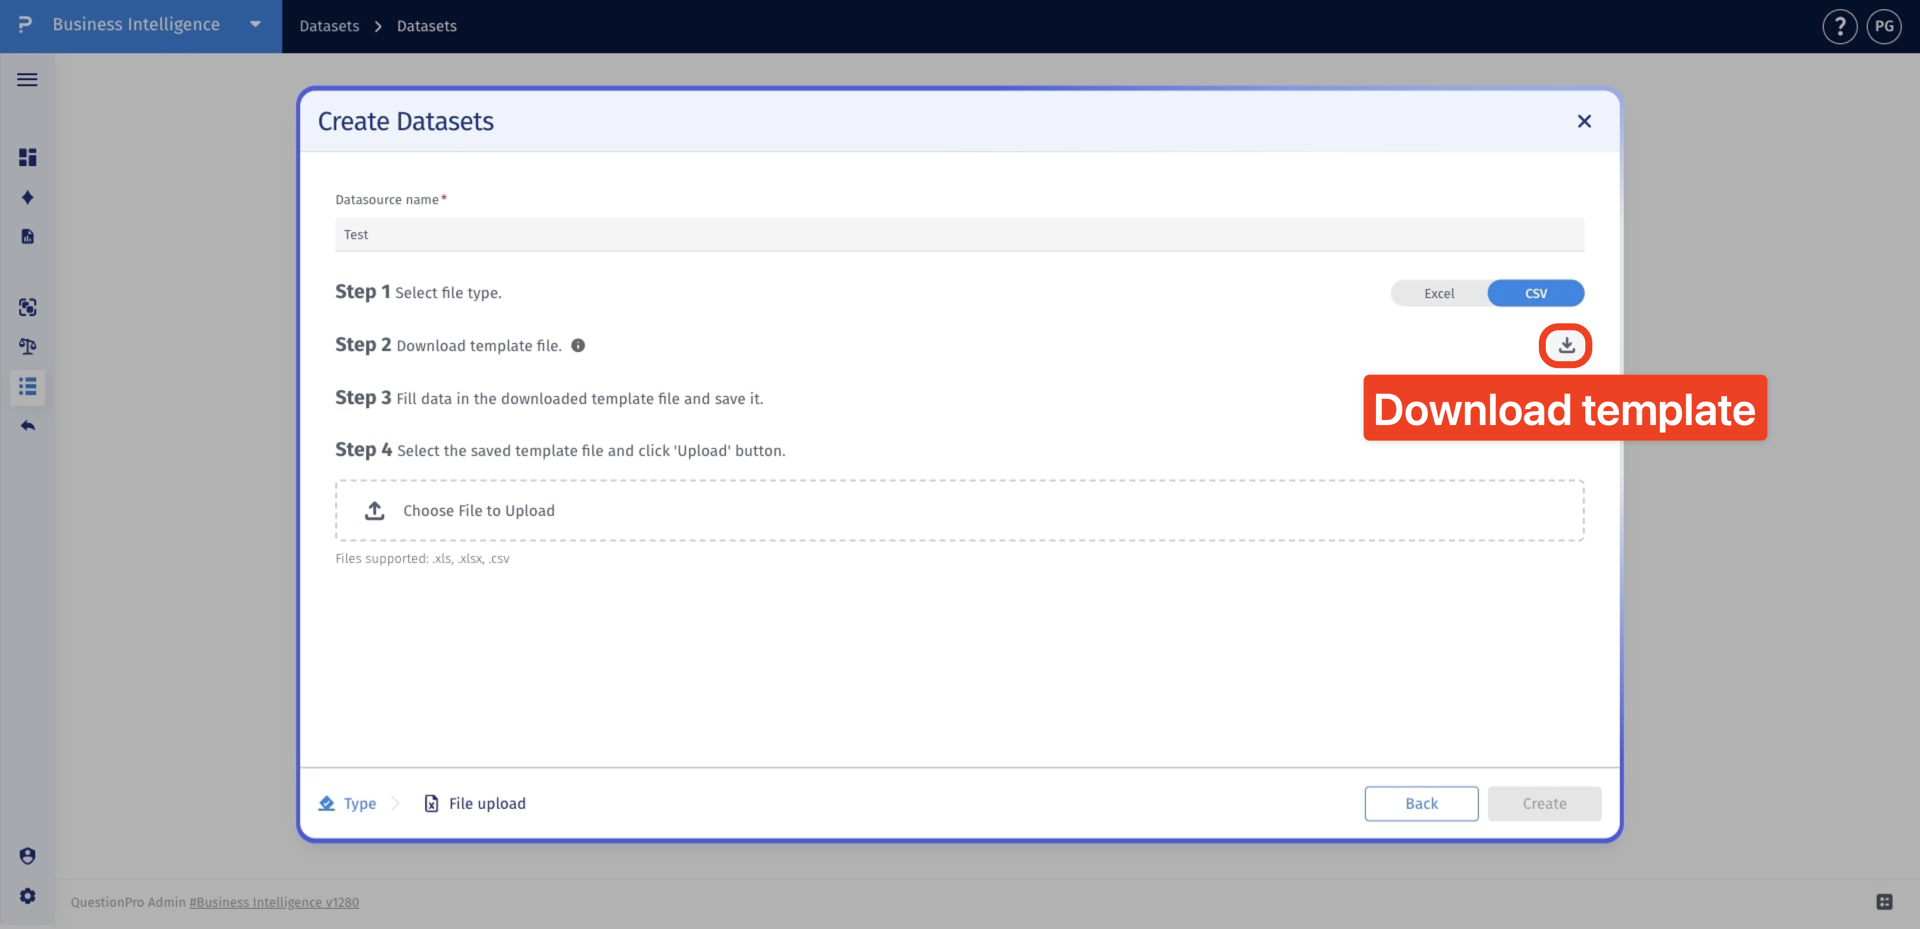Click the balance scale icon in sidebar
This screenshot has width=1920, height=929.
pos(27,346)
